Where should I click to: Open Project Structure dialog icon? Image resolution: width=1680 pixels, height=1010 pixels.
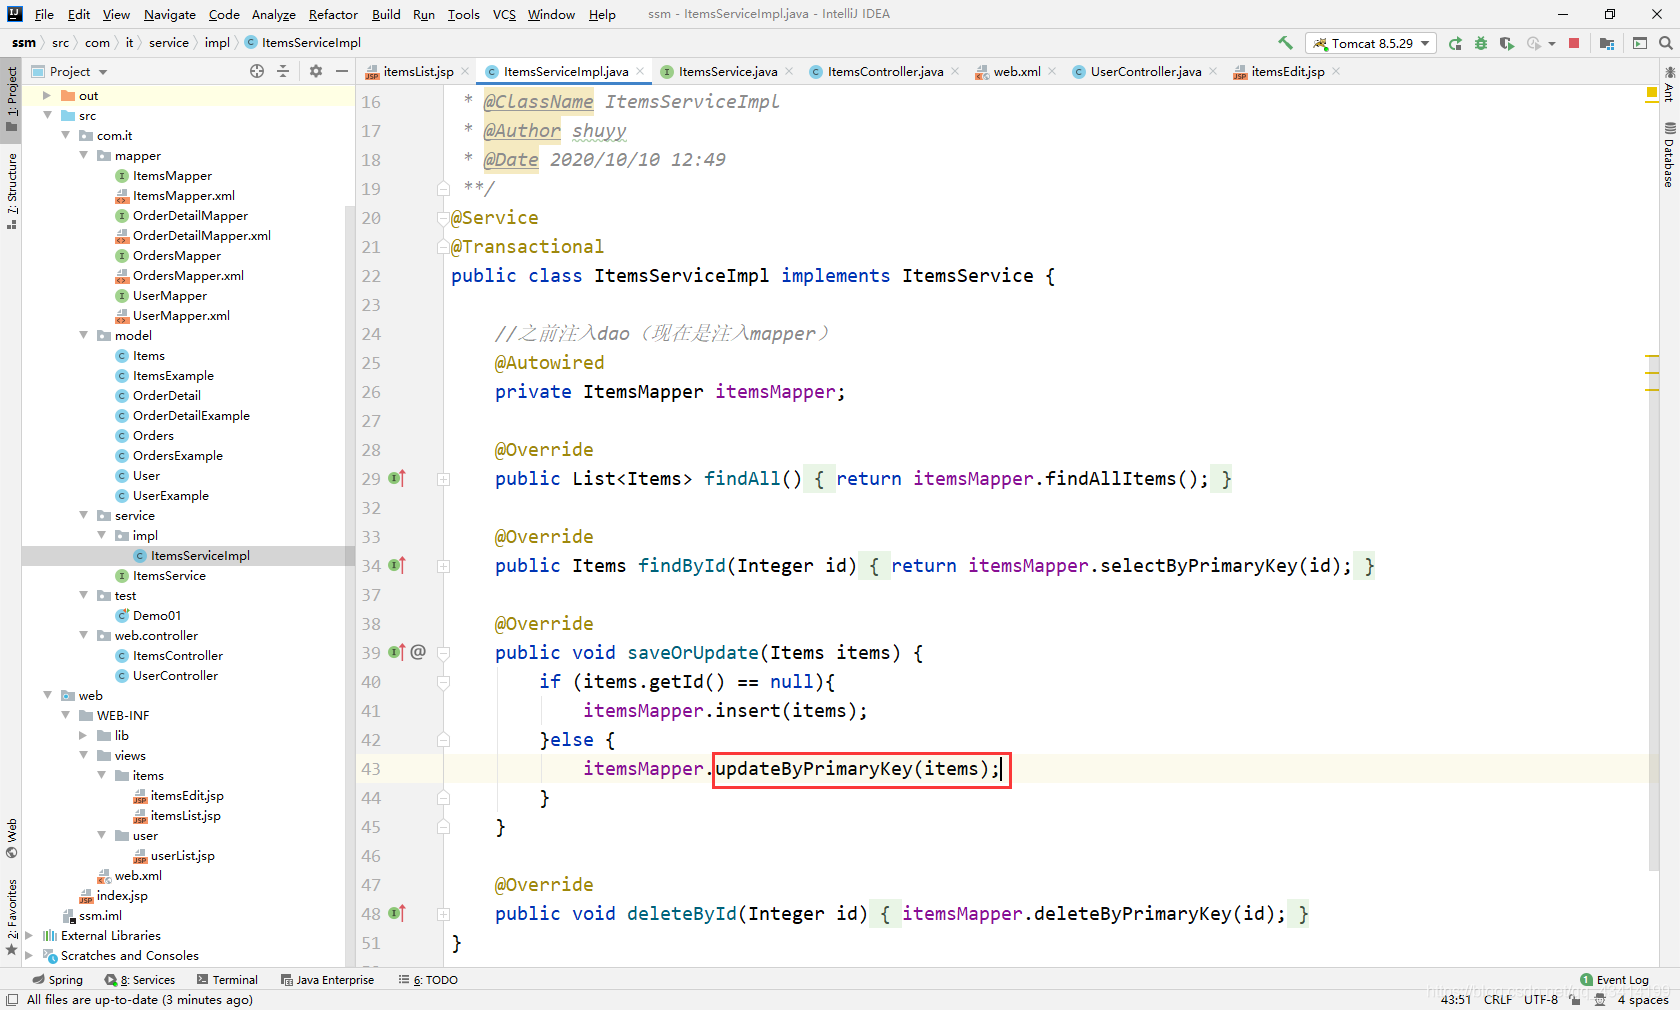(1607, 43)
